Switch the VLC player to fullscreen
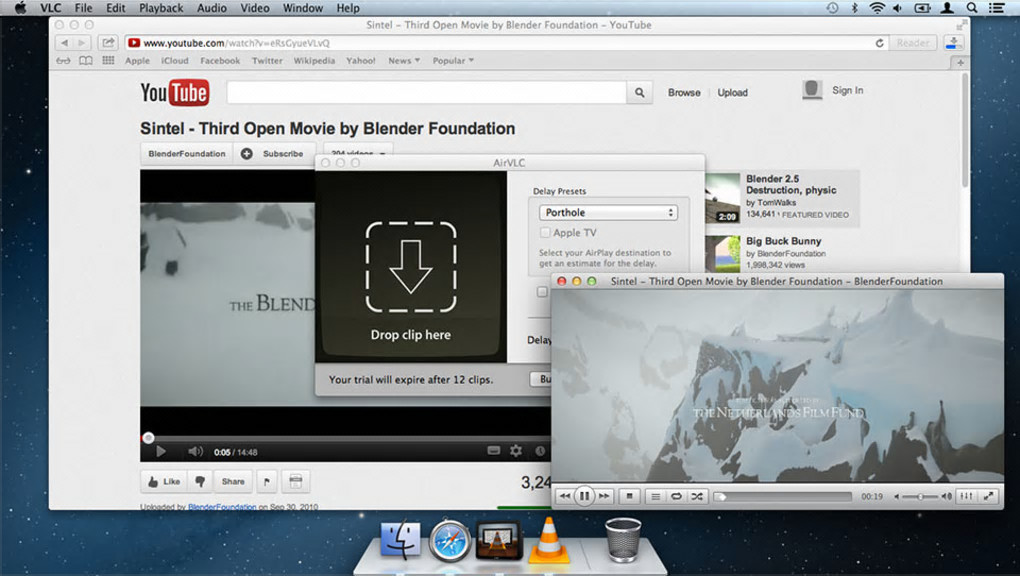 pos(988,496)
